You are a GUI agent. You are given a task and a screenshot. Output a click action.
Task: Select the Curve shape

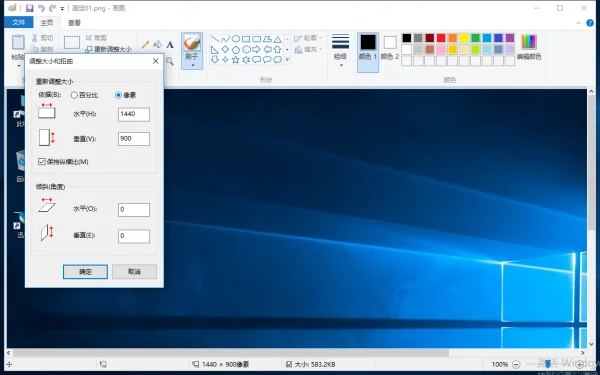click(x=225, y=39)
